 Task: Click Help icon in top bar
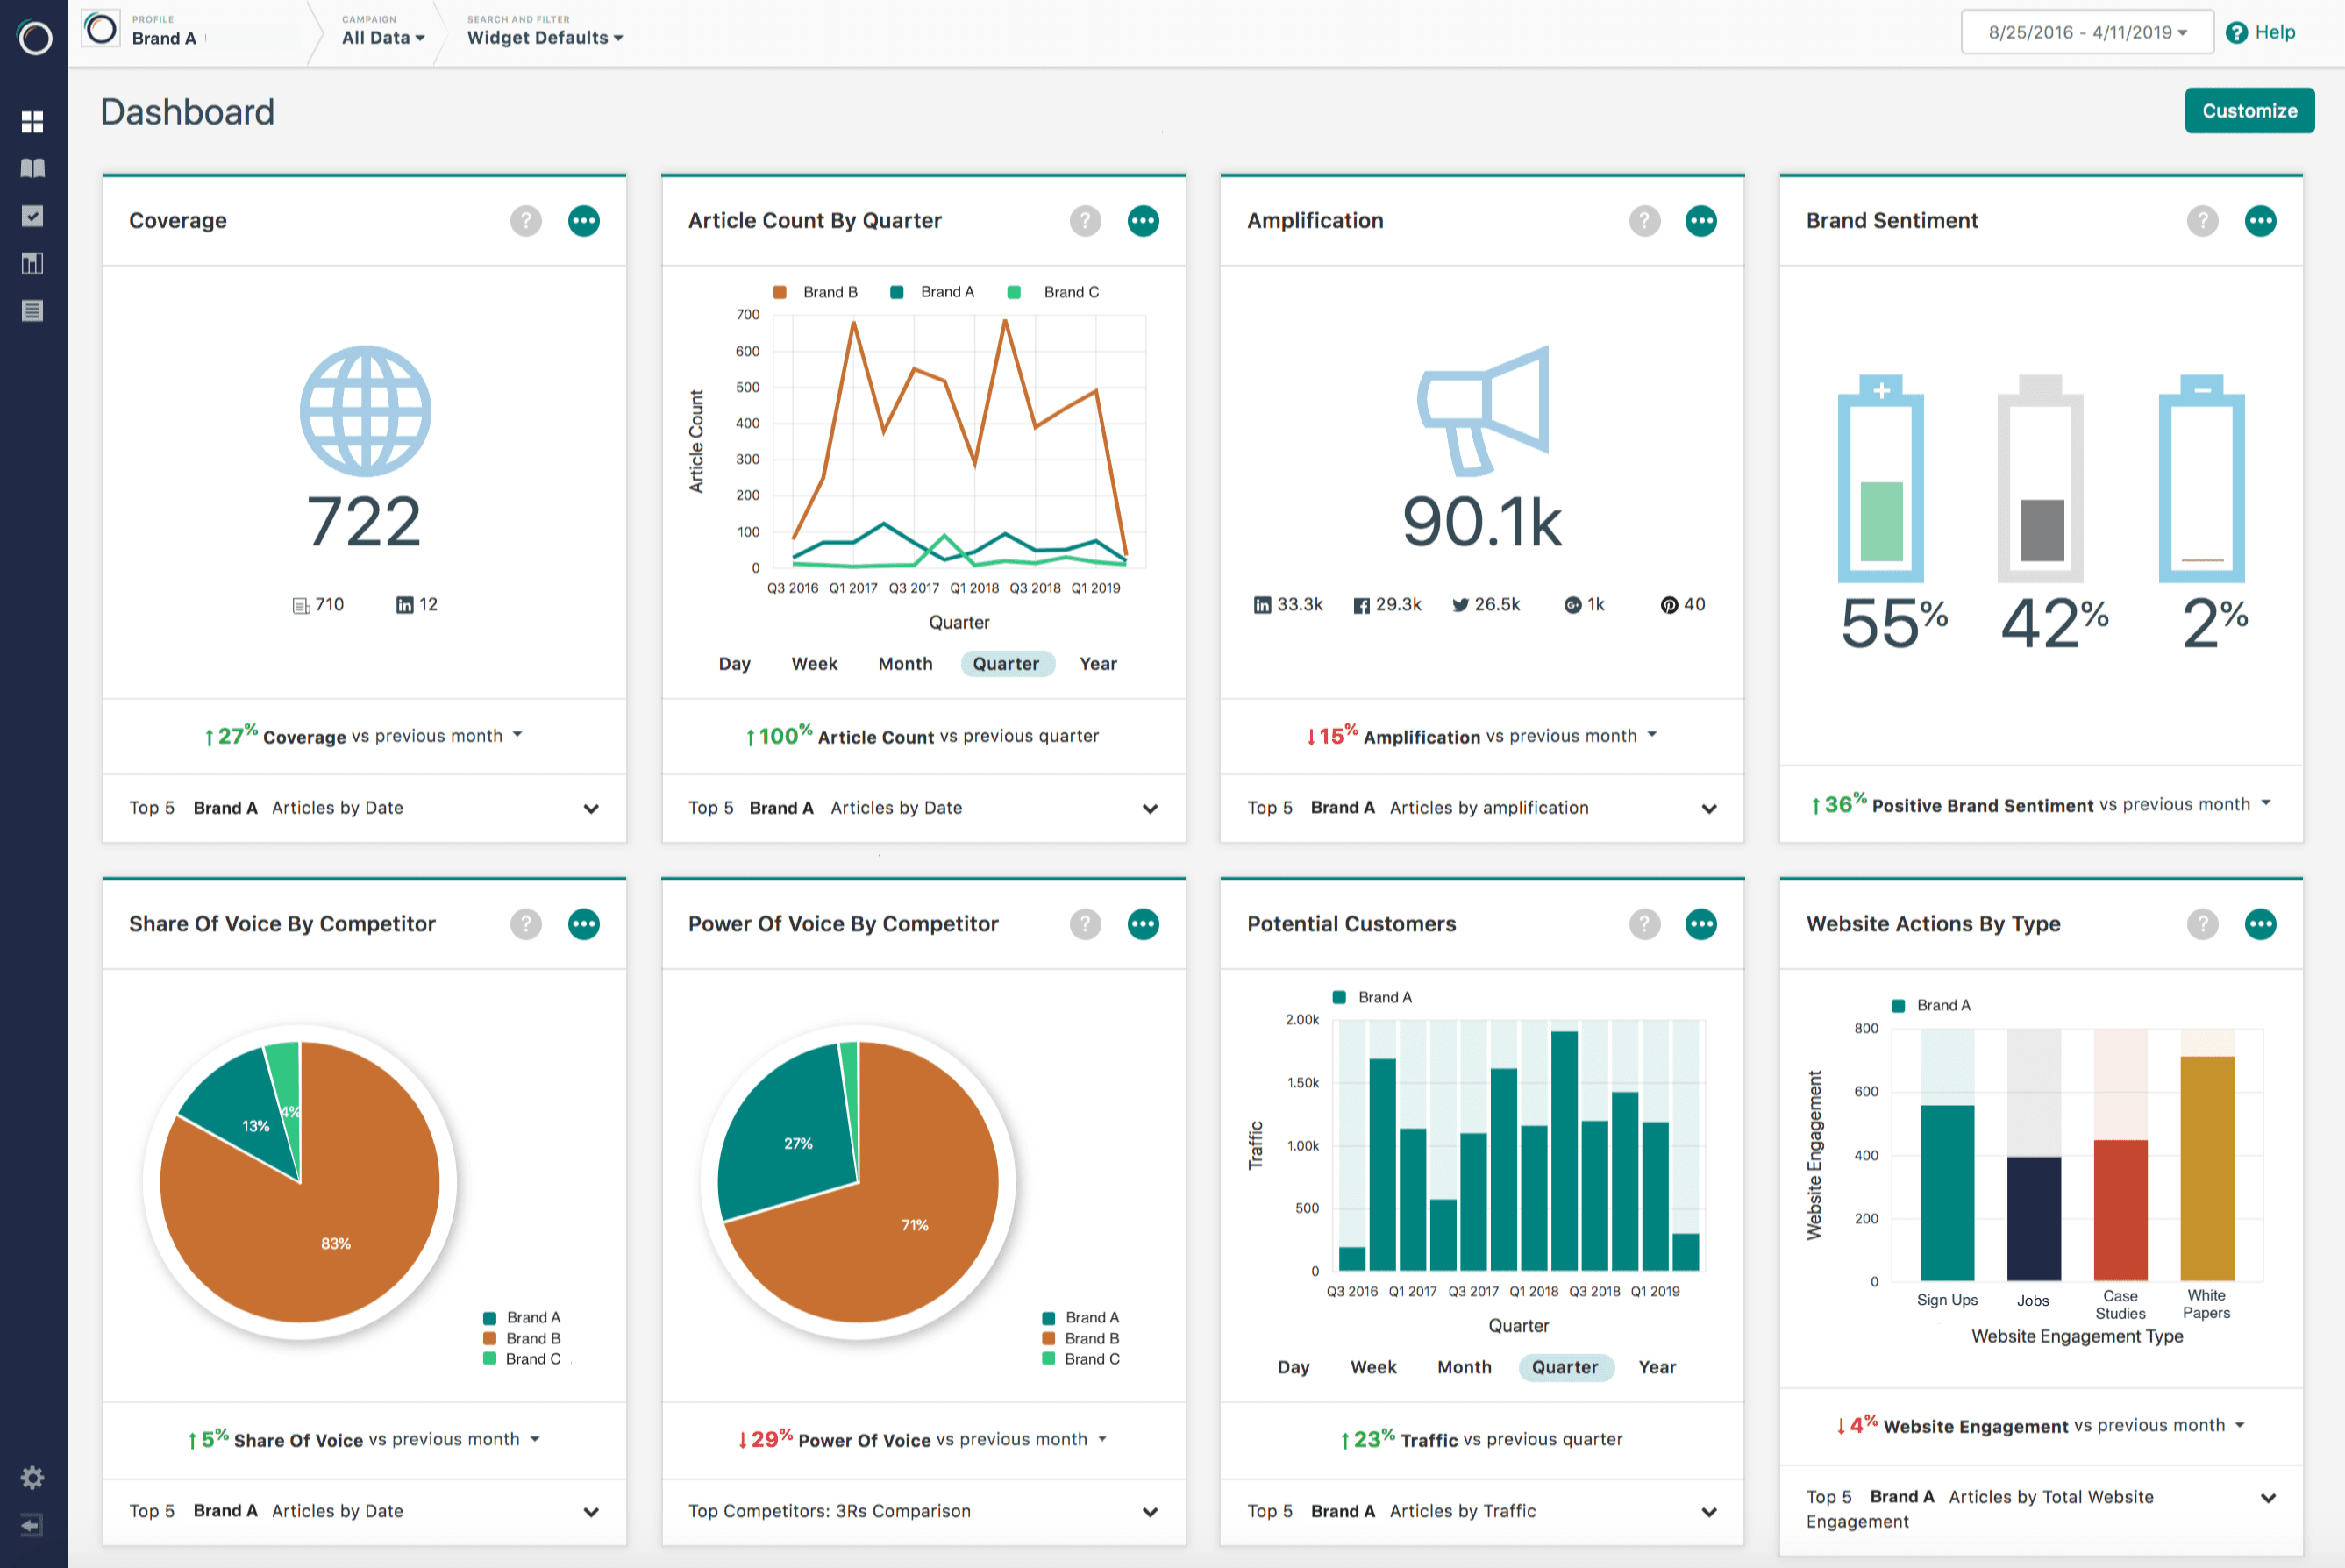click(2236, 33)
